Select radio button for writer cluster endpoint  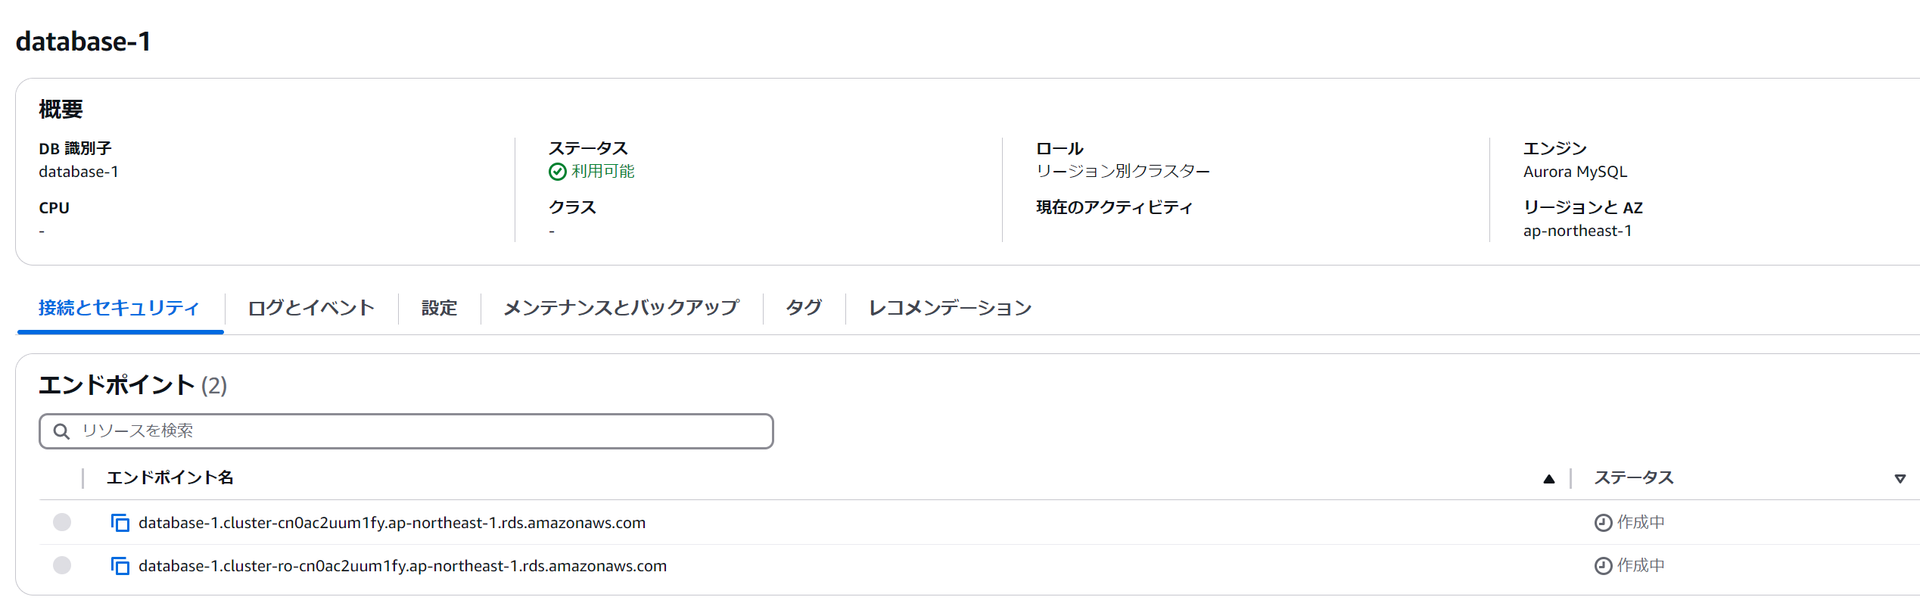pos(62,522)
